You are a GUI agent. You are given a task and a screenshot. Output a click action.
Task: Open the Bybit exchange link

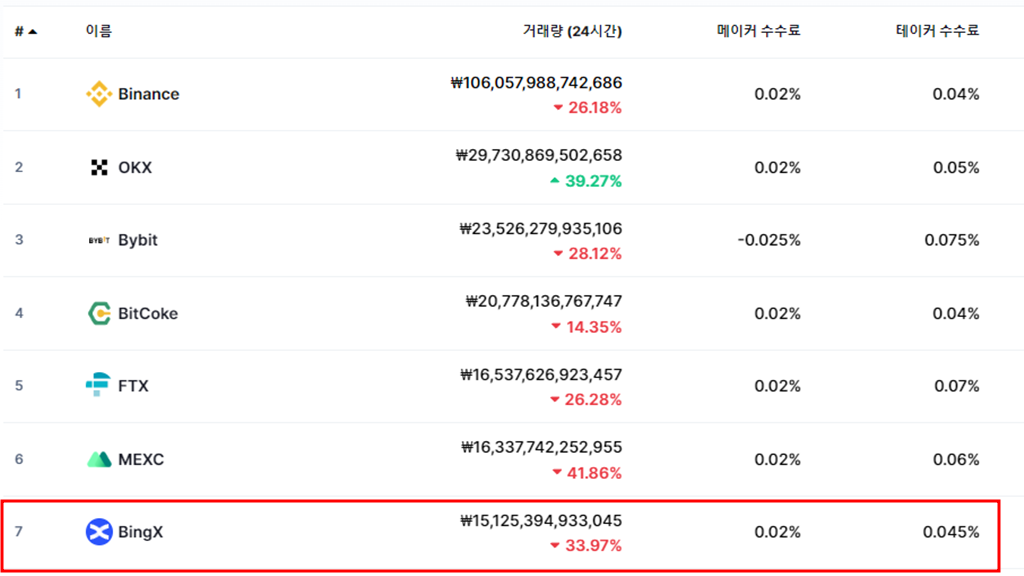[138, 240]
